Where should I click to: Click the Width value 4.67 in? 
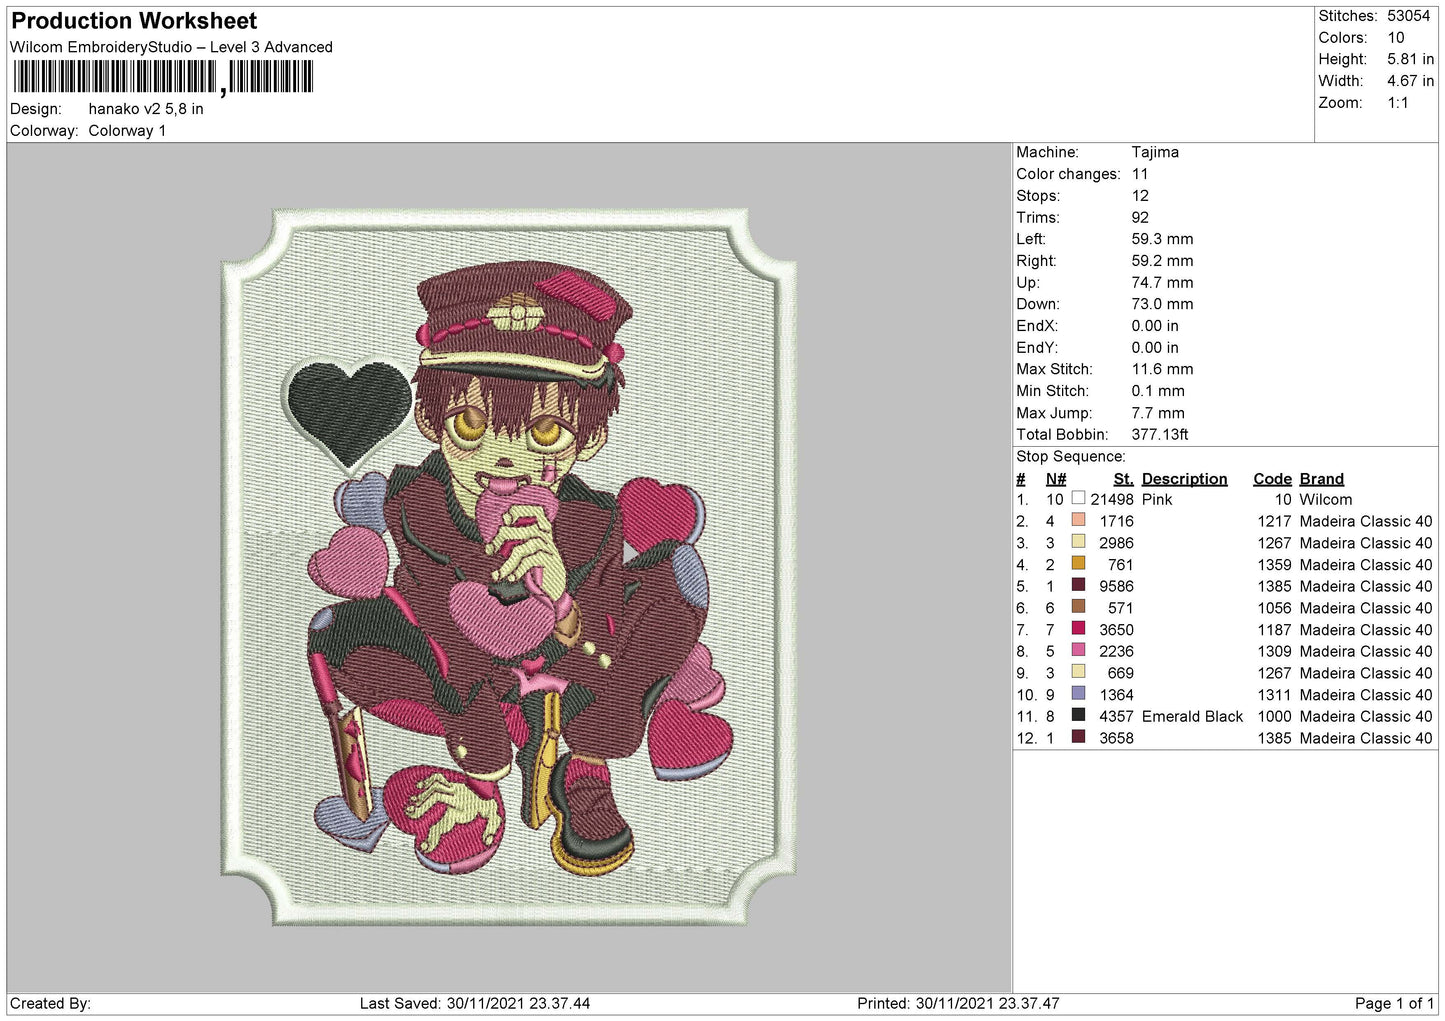pos(1410,81)
